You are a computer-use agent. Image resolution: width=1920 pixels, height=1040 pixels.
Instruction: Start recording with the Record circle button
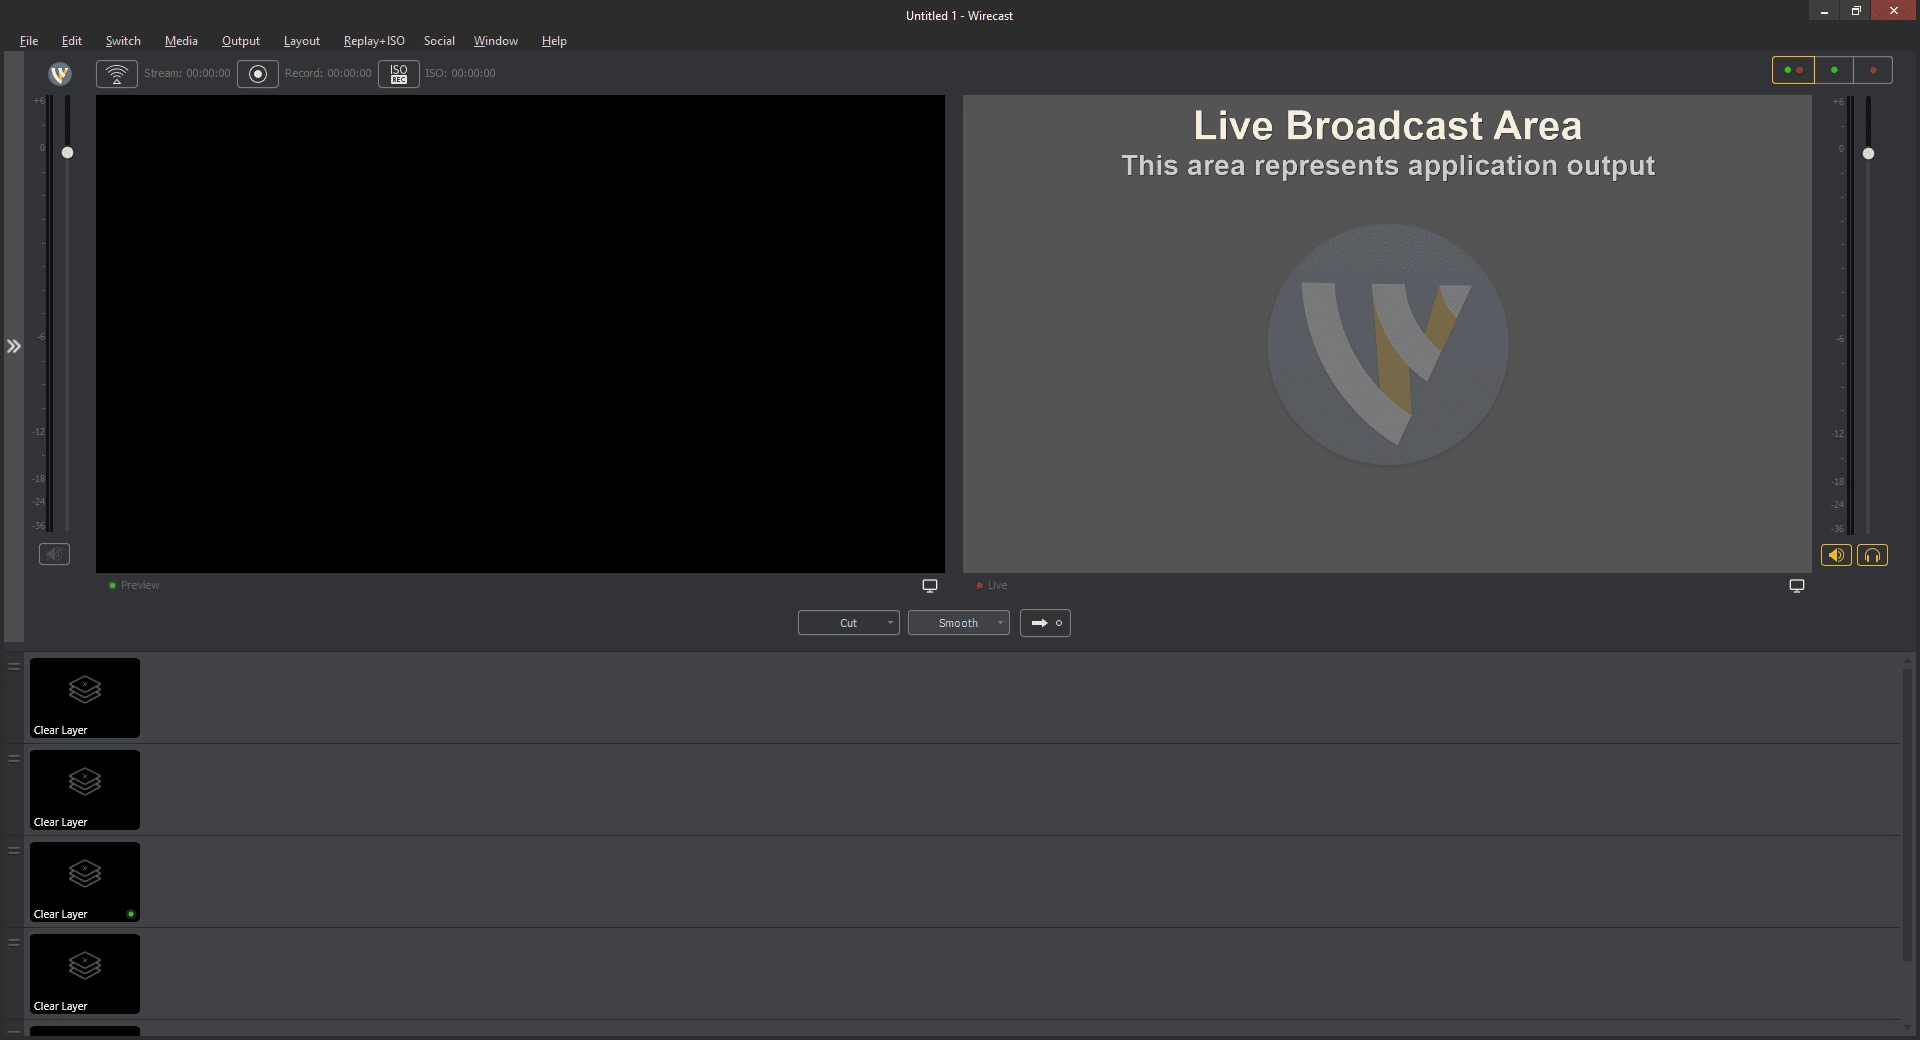tap(258, 74)
